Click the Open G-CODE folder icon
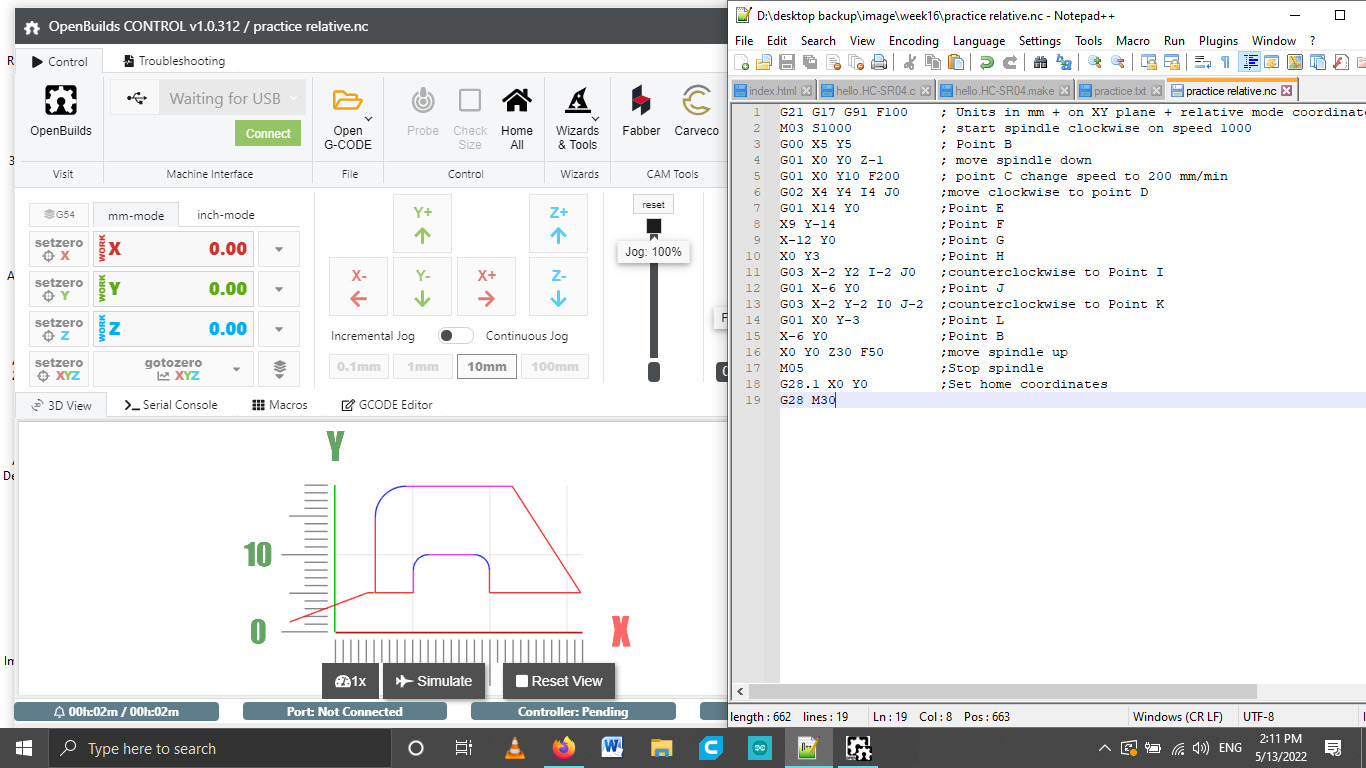Image resolution: width=1366 pixels, height=768 pixels. pos(347,100)
